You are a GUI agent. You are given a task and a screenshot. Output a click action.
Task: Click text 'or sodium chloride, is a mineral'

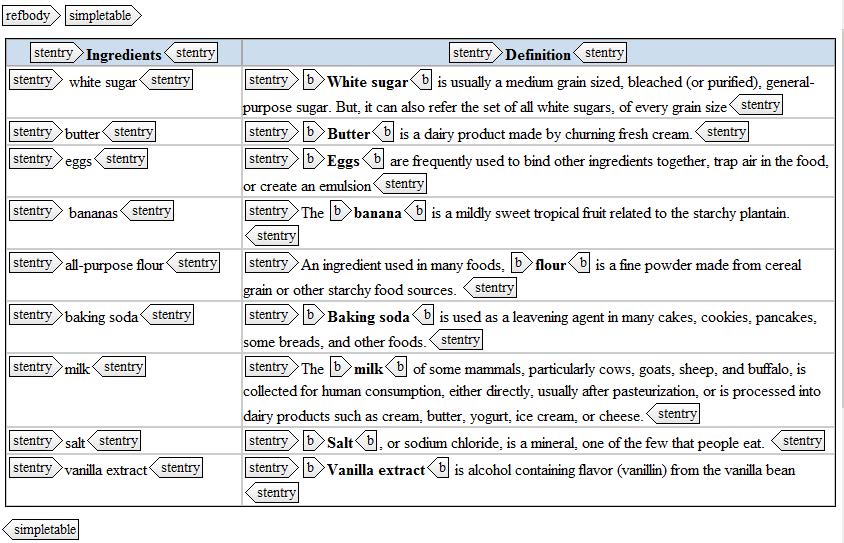(x=481, y=443)
